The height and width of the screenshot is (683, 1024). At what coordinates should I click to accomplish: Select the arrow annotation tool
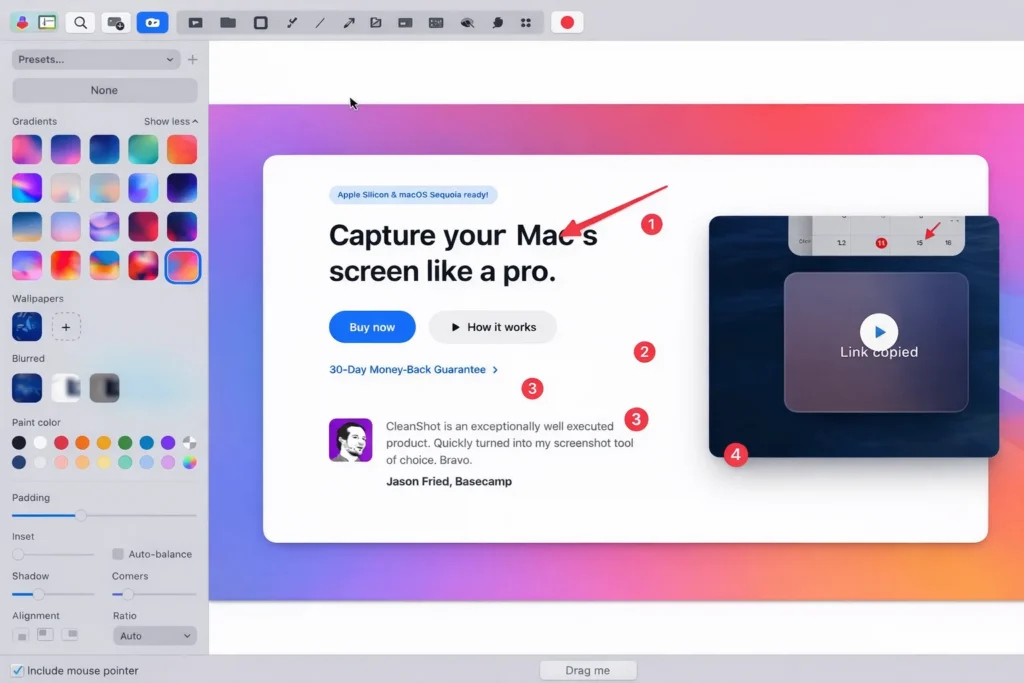coord(348,22)
